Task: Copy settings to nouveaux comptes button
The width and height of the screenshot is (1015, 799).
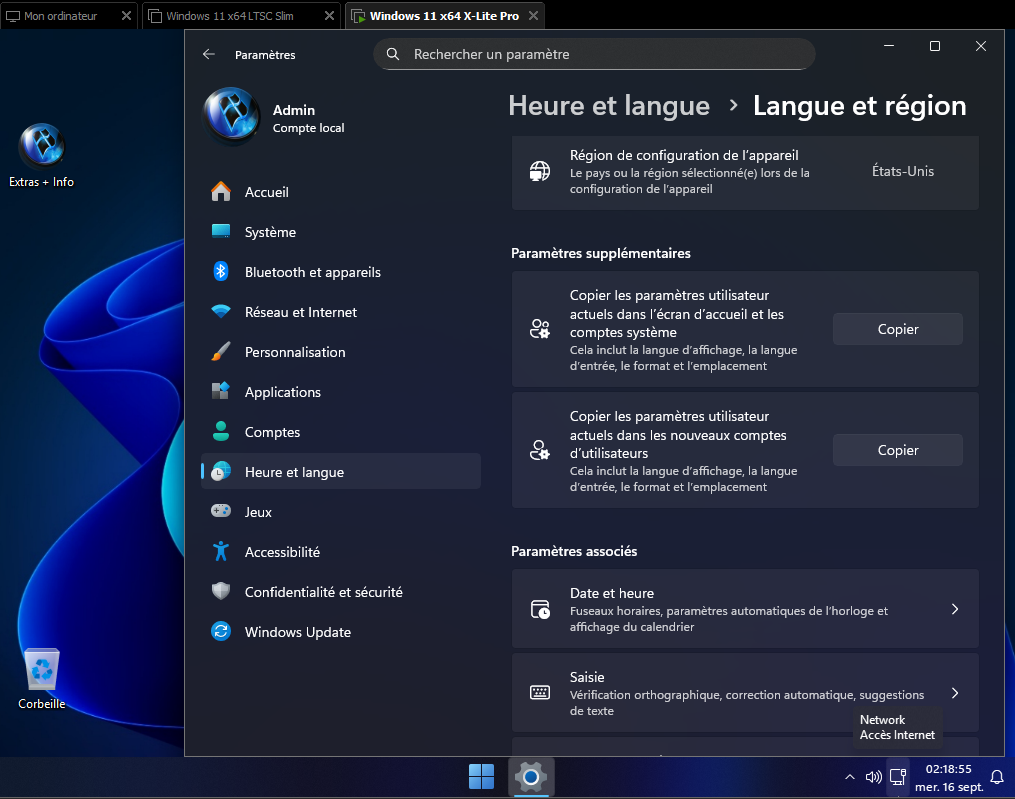Action: click(x=897, y=450)
